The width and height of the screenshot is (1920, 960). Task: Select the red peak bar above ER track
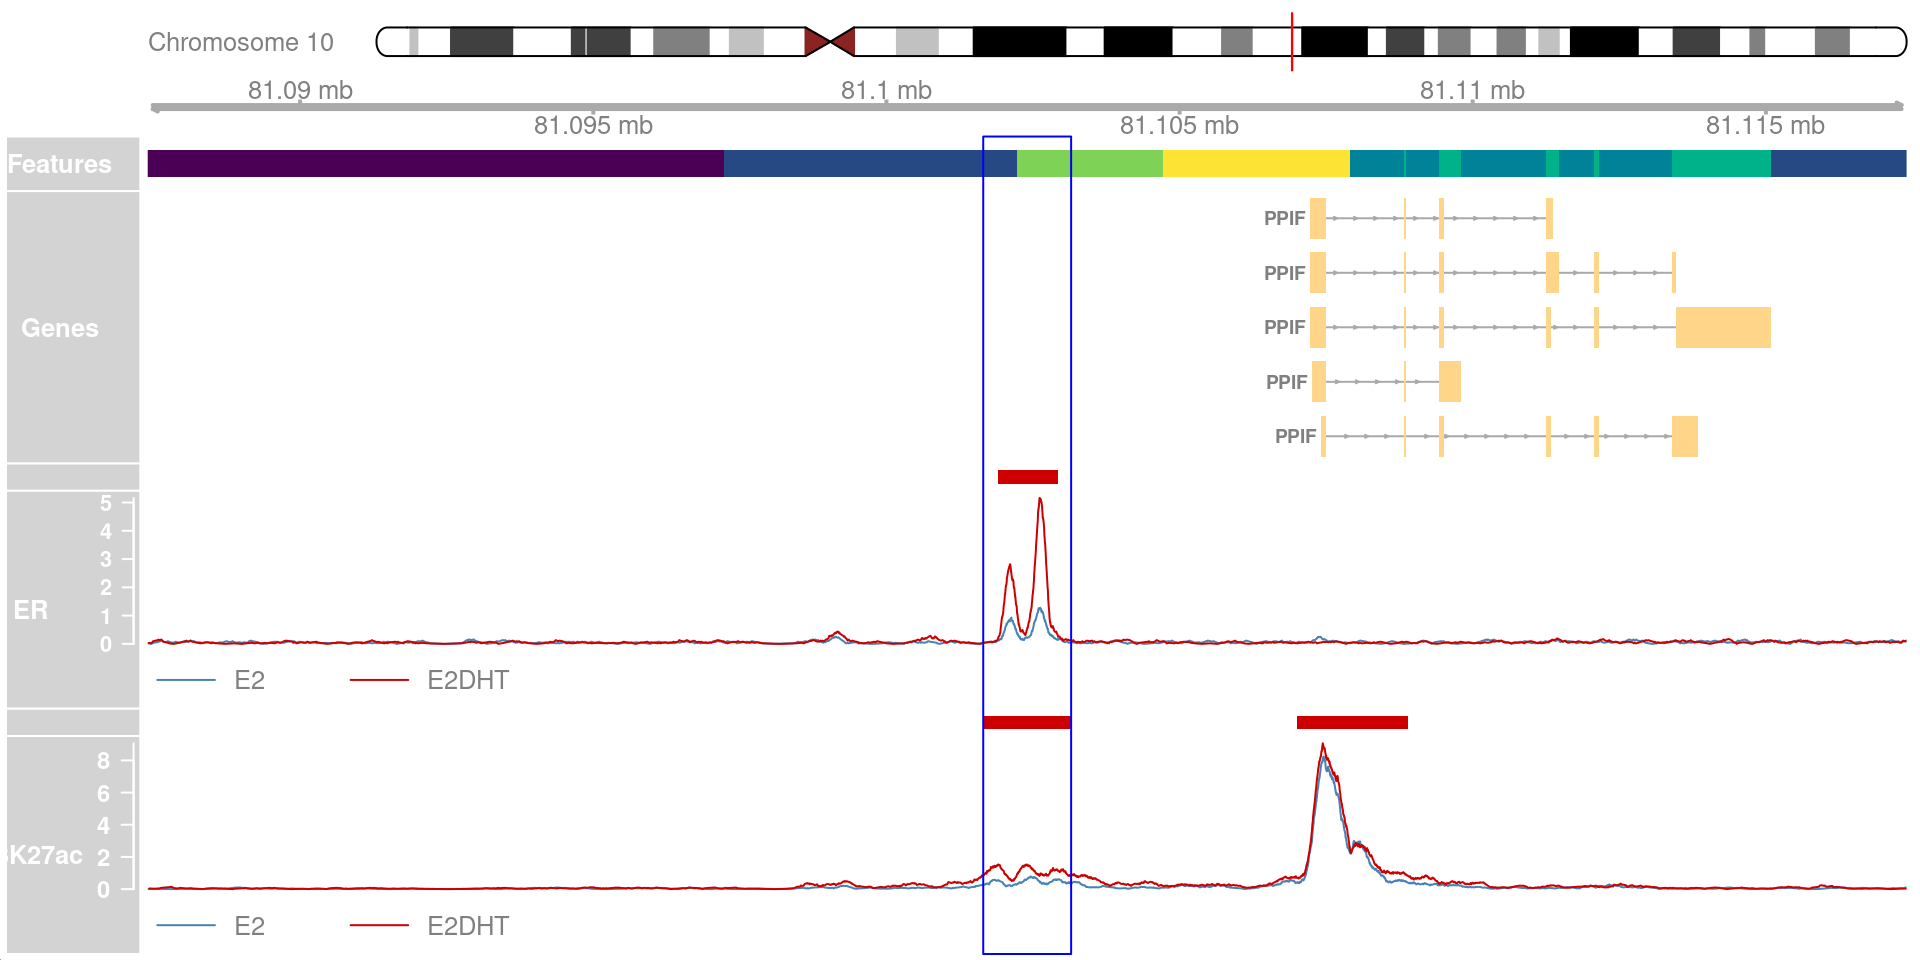point(1027,477)
